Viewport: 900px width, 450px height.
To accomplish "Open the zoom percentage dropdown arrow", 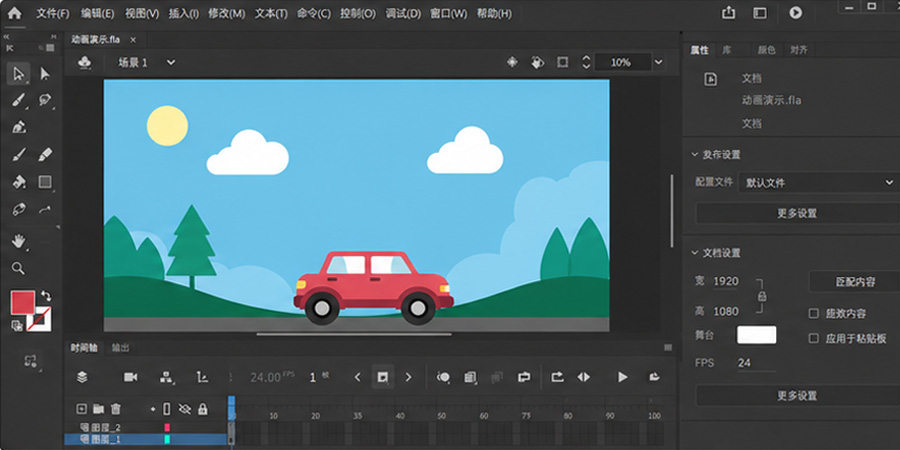I will [x=659, y=62].
